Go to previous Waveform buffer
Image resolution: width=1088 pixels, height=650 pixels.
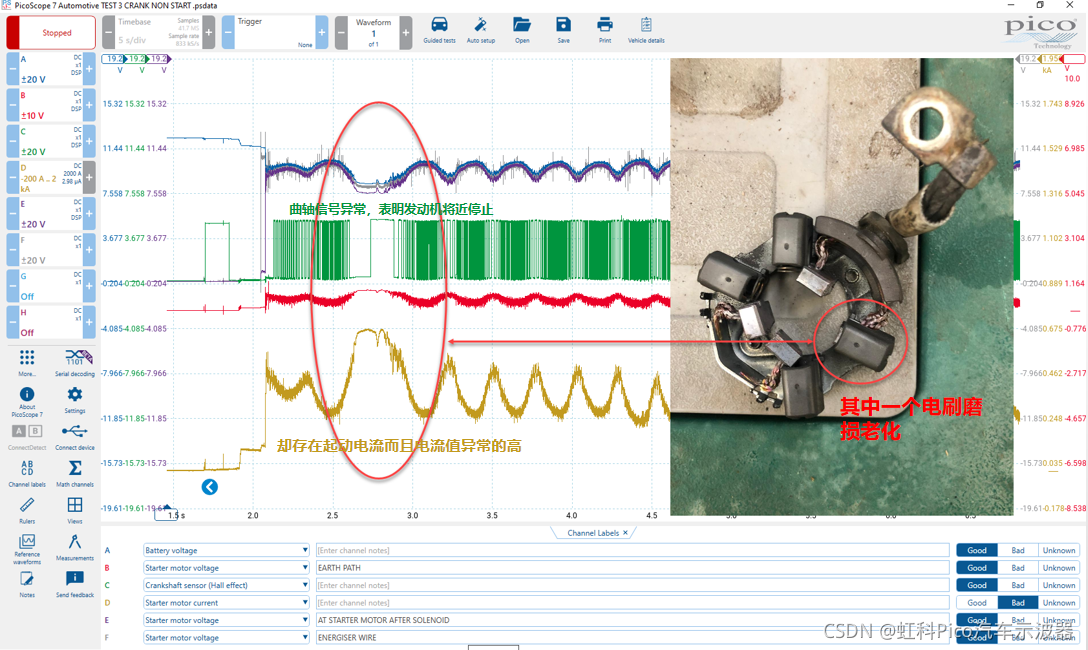(x=341, y=33)
